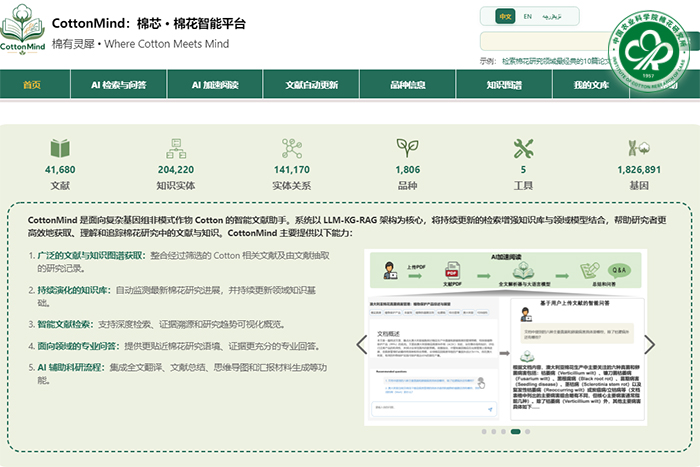Click 持续演化的知识库 heading
The height and width of the screenshot is (467, 700).
coord(74,290)
